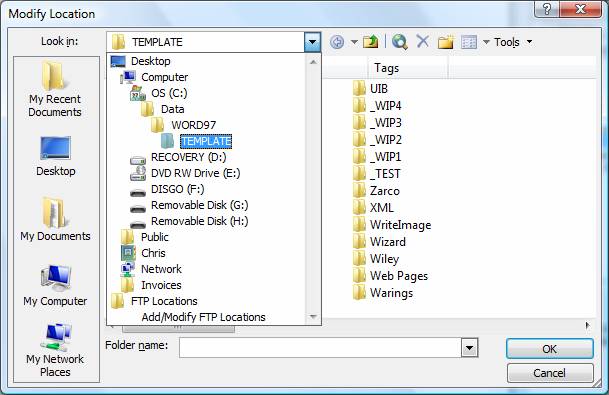This screenshot has height=395, width=609.
Task: Select the WORD97 folder in list
Action: pos(183,125)
